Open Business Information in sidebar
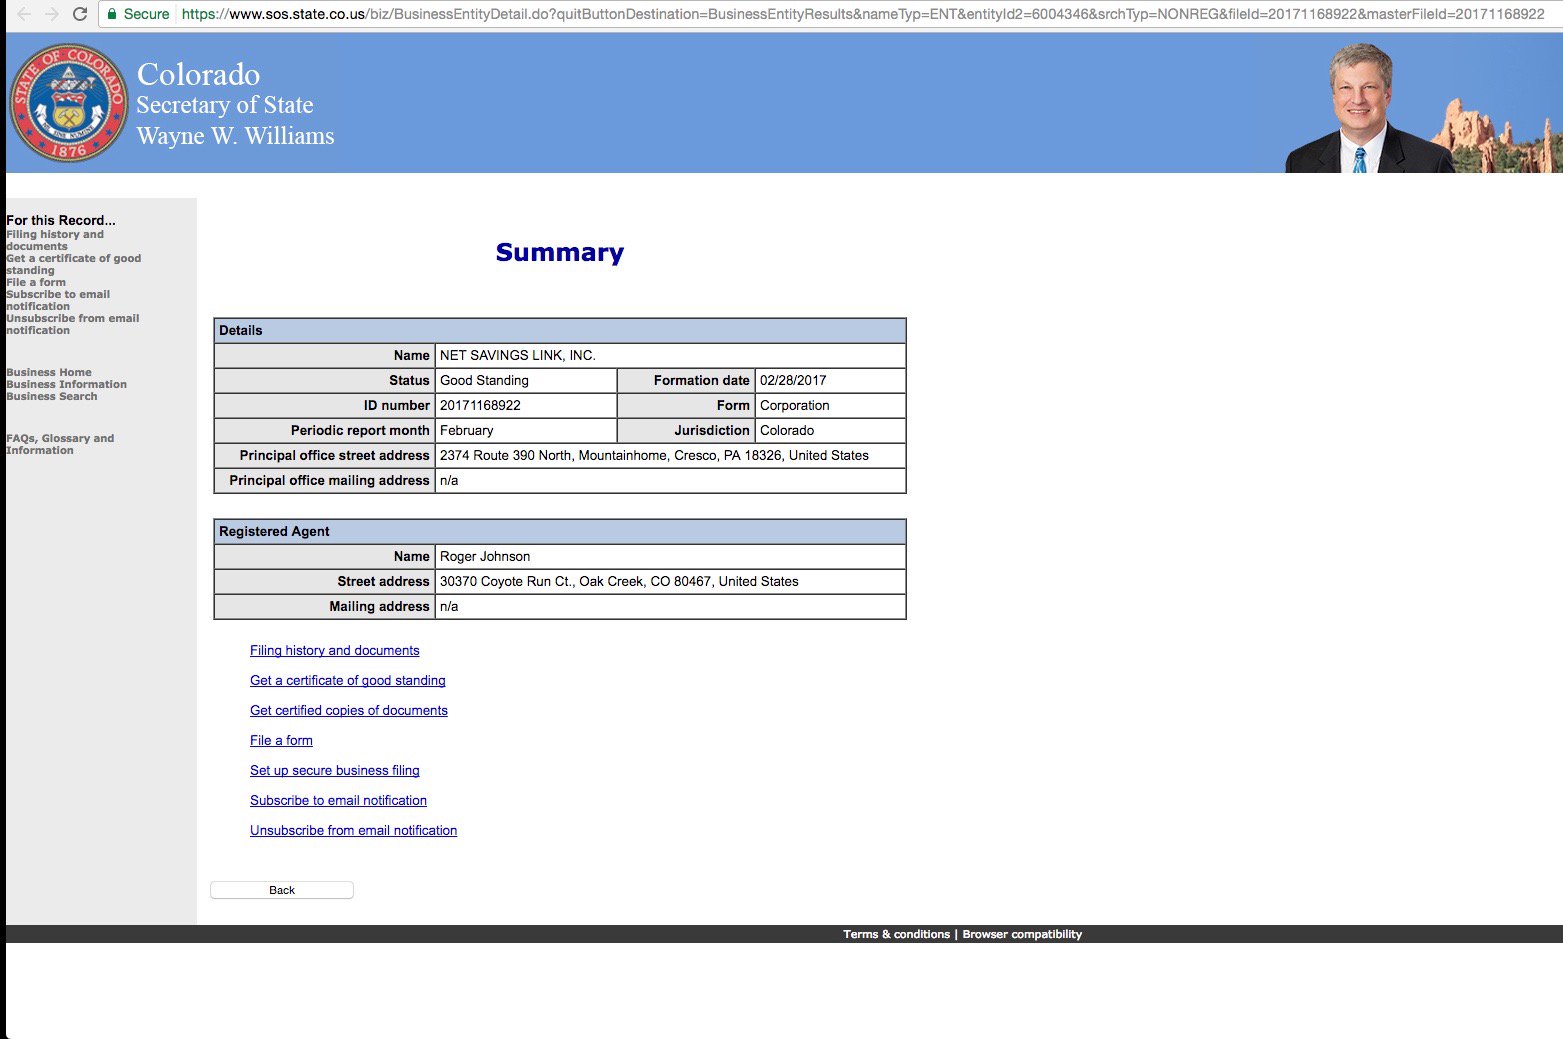 pos(66,384)
